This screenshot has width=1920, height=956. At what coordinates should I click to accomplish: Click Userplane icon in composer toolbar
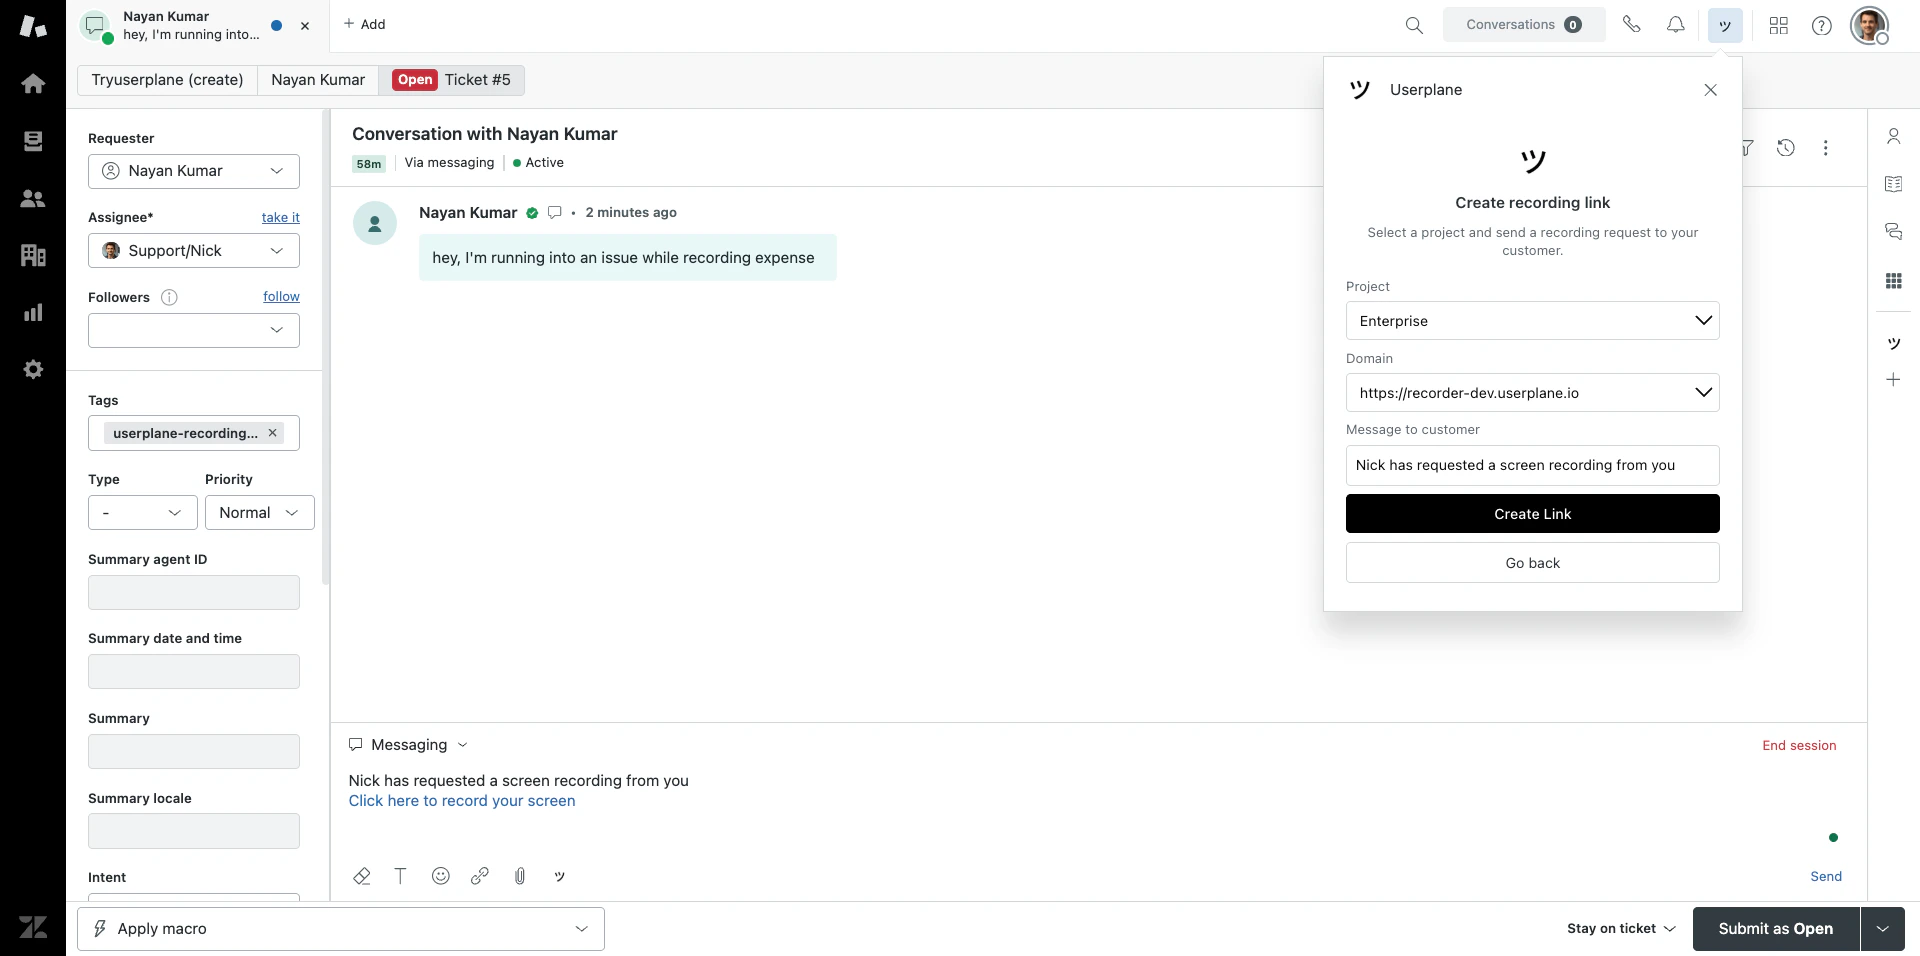pyautogui.click(x=560, y=876)
